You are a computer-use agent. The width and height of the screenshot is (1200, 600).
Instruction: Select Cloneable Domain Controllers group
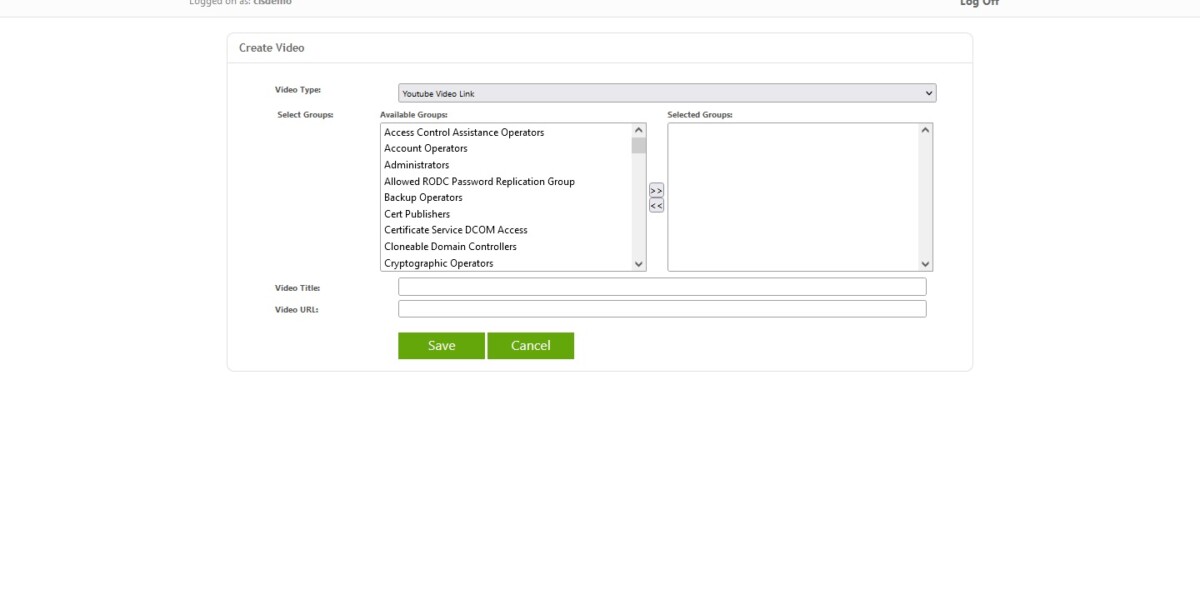point(448,246)
